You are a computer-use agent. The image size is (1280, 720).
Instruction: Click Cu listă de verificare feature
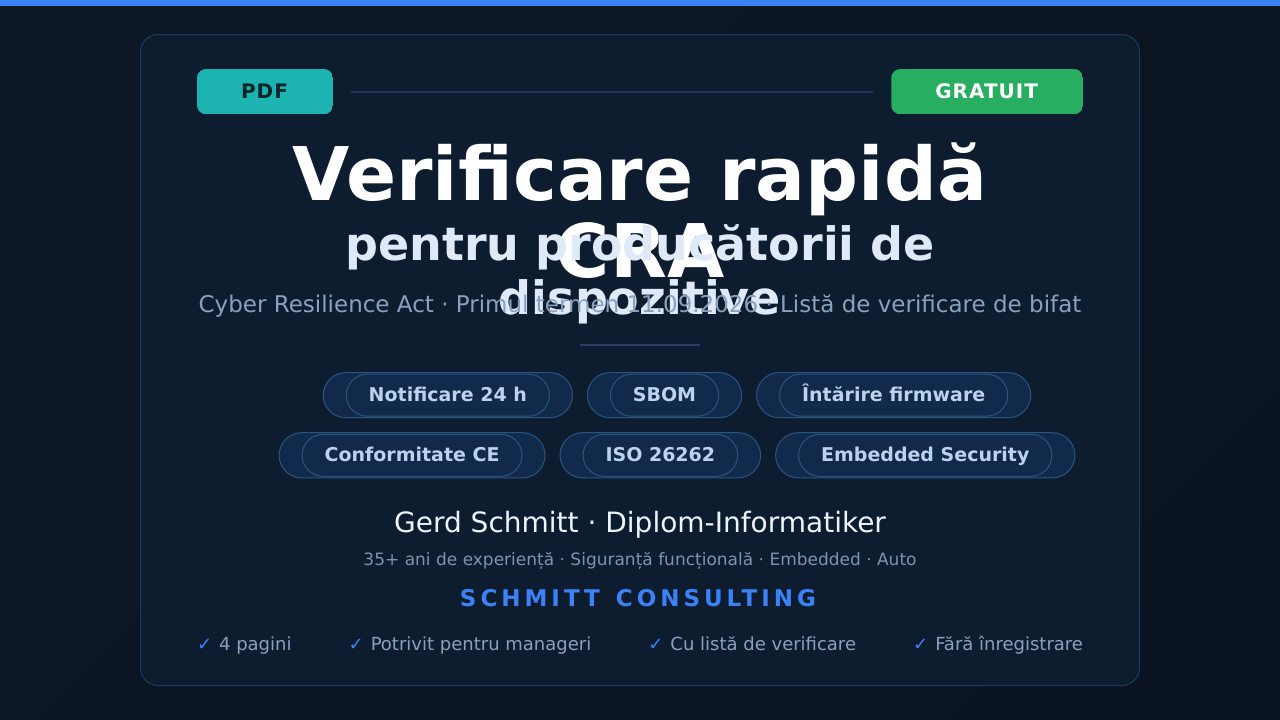pos(752,644)
